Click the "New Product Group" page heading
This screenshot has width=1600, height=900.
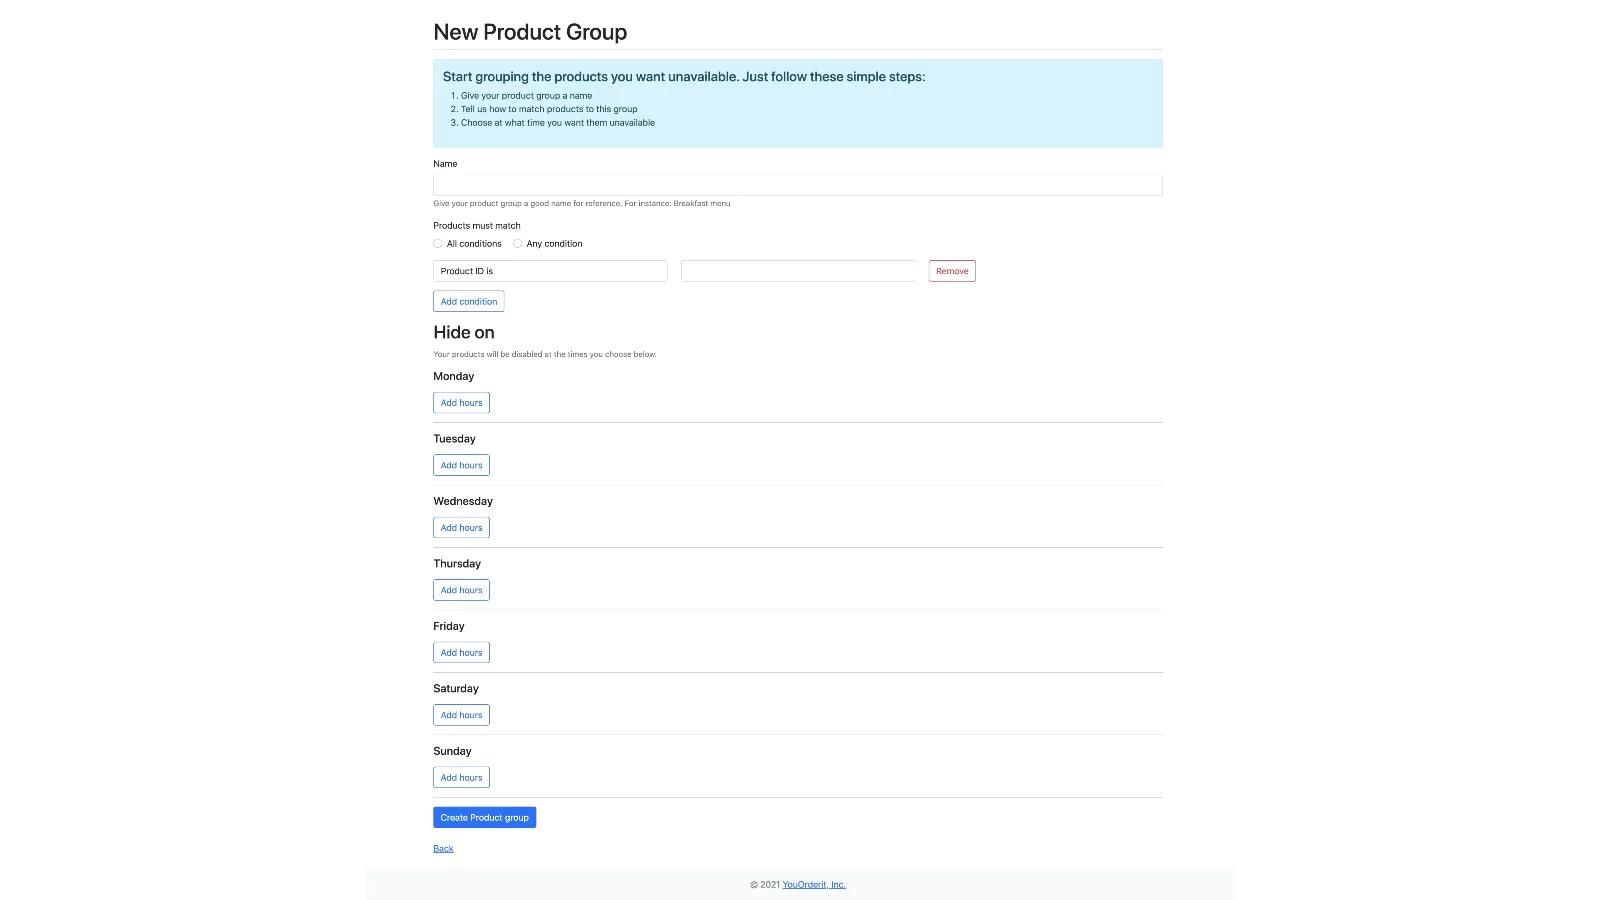[x=530, y=32]
